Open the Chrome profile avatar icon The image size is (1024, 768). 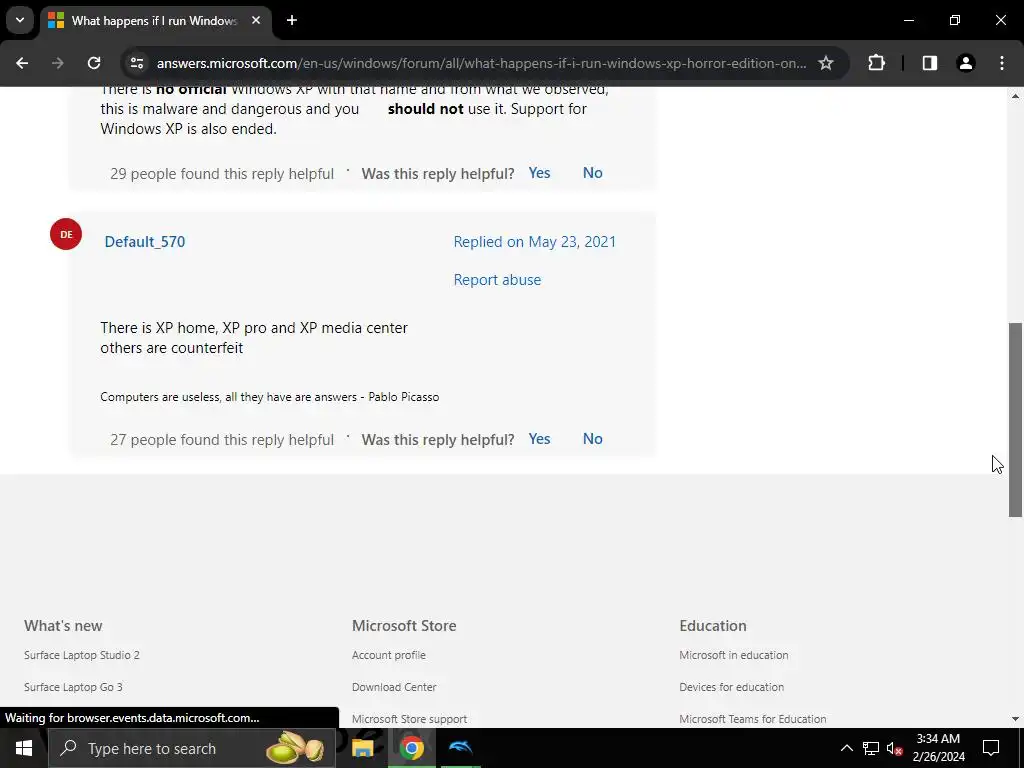coord(965,63)
